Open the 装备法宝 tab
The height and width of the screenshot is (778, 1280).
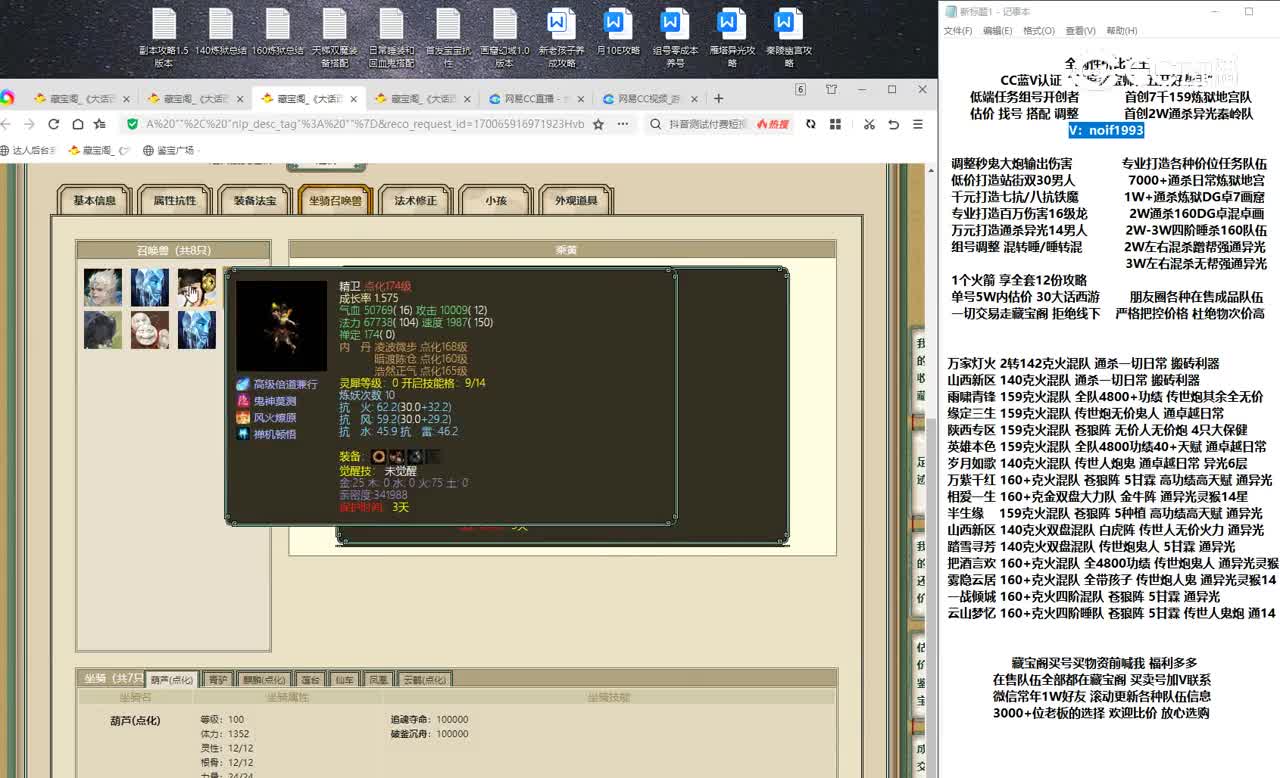[255, 200]
